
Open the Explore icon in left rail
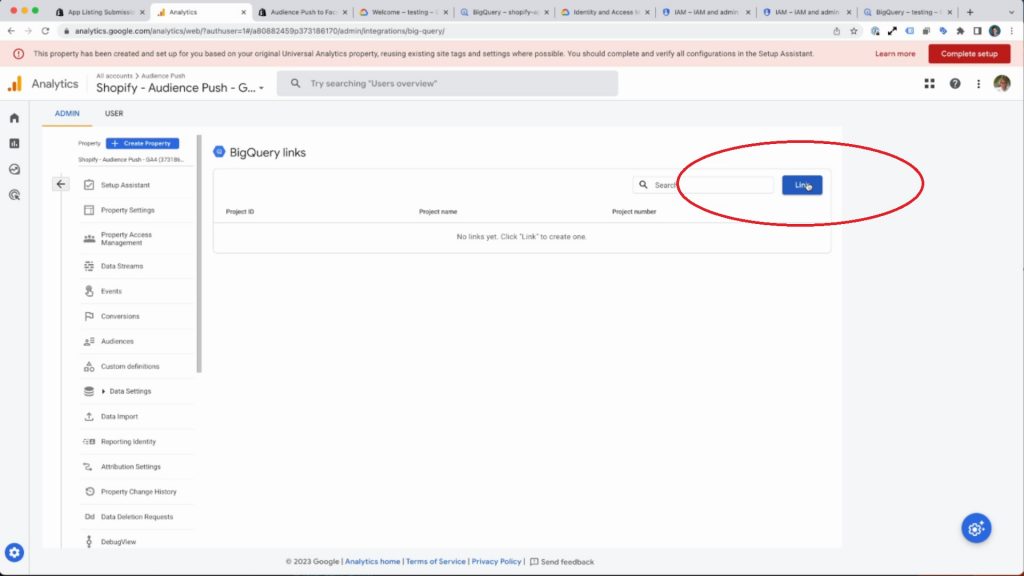[14, 169]
